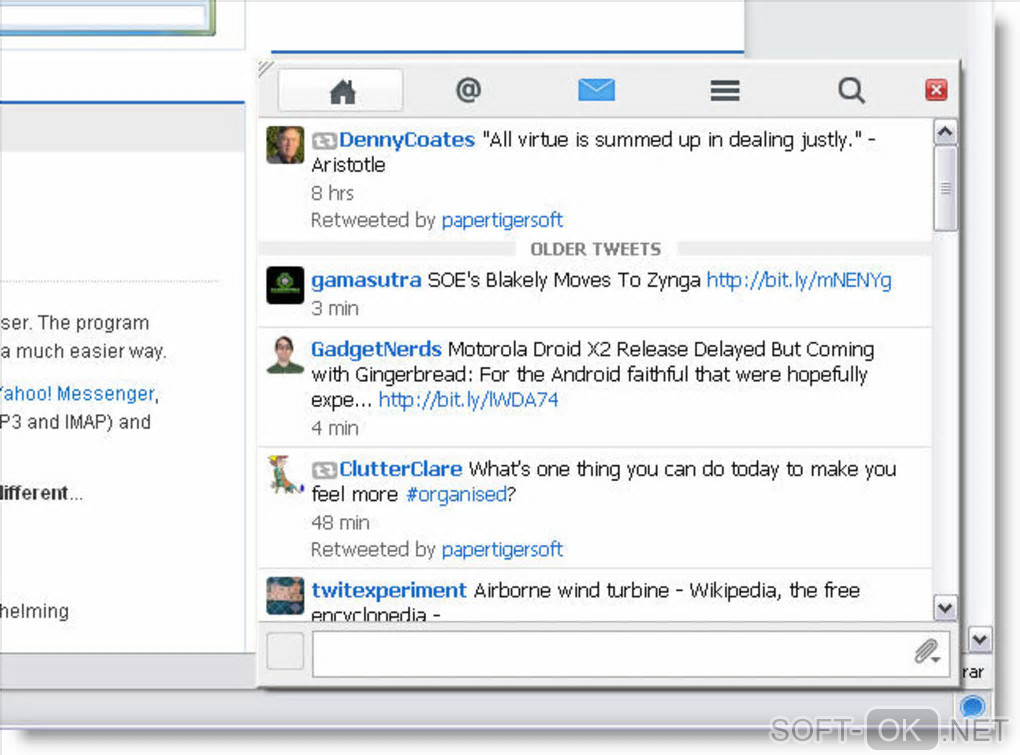Open direct messages envelope tab
1020x755 pixels.
point(596,90)
